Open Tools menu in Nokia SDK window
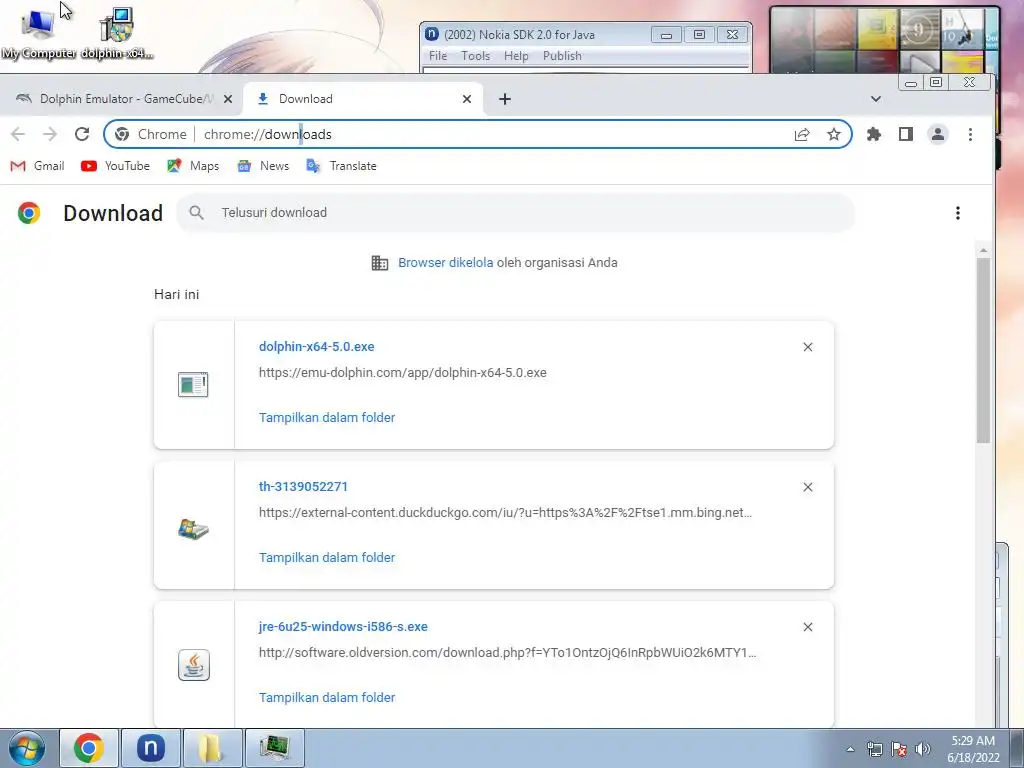This screenshot has width=1024, height=768. (x=475, y=56)
